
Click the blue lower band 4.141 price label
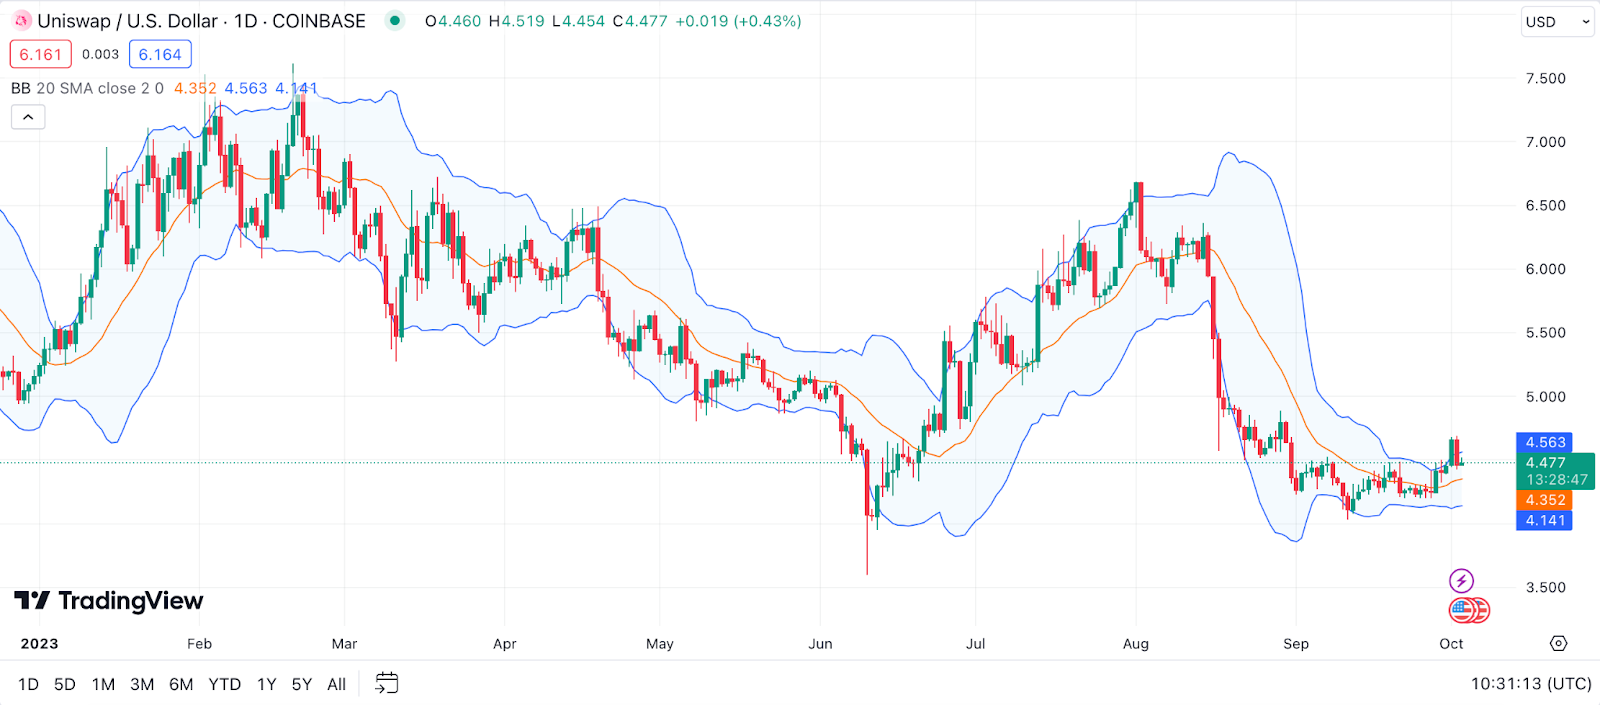1545,520
